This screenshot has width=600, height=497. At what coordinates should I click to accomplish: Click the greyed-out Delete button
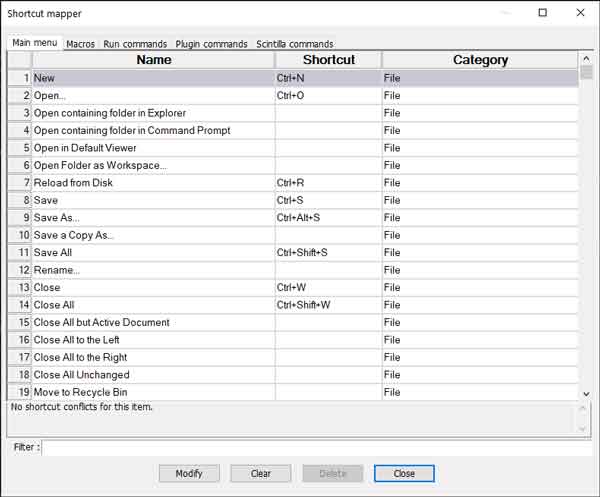point(333,473)
